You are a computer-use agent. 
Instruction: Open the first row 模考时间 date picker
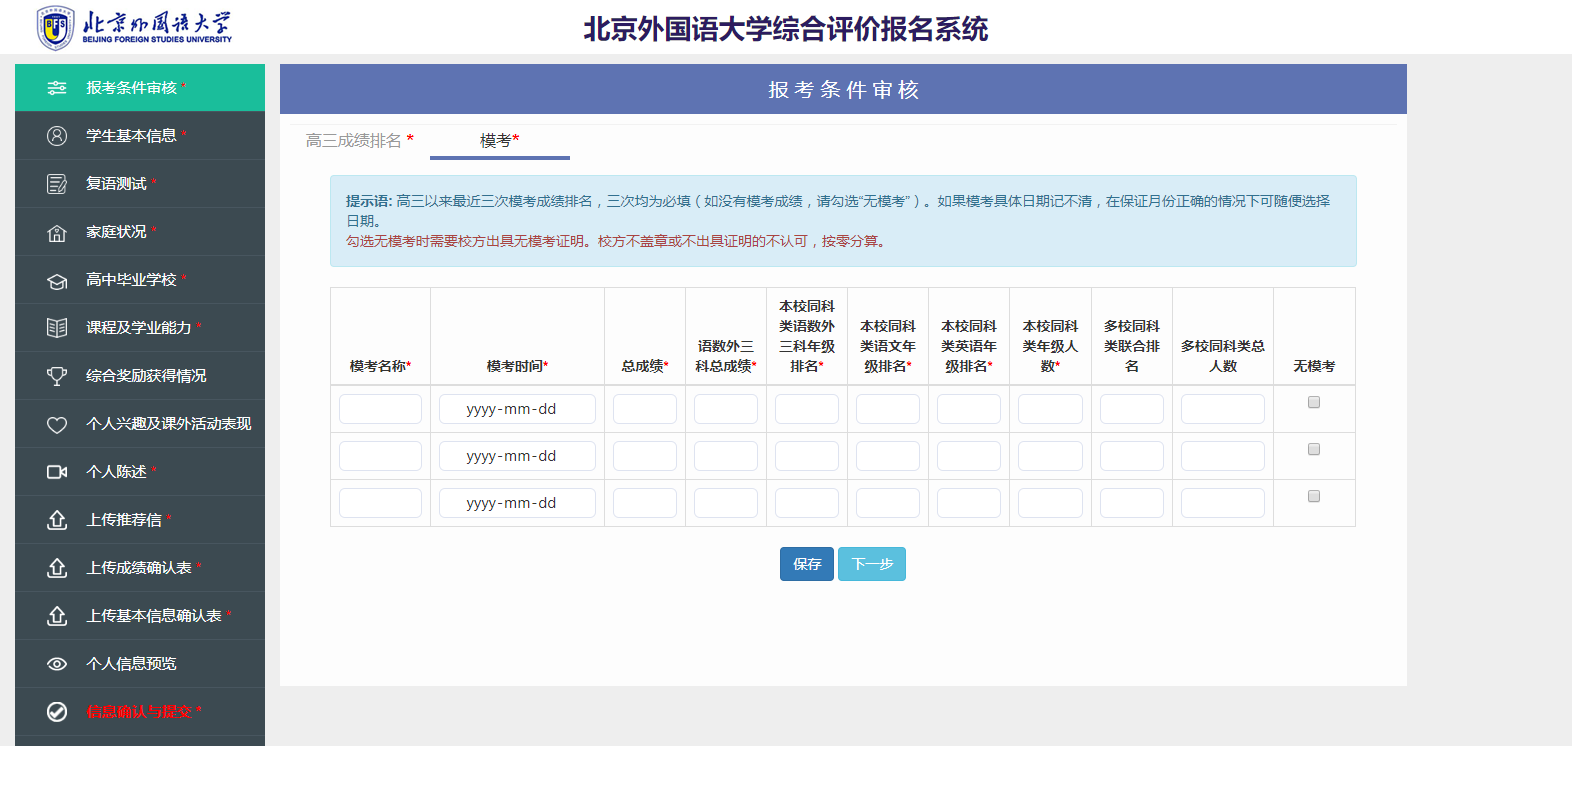click(x=517, y=409)
